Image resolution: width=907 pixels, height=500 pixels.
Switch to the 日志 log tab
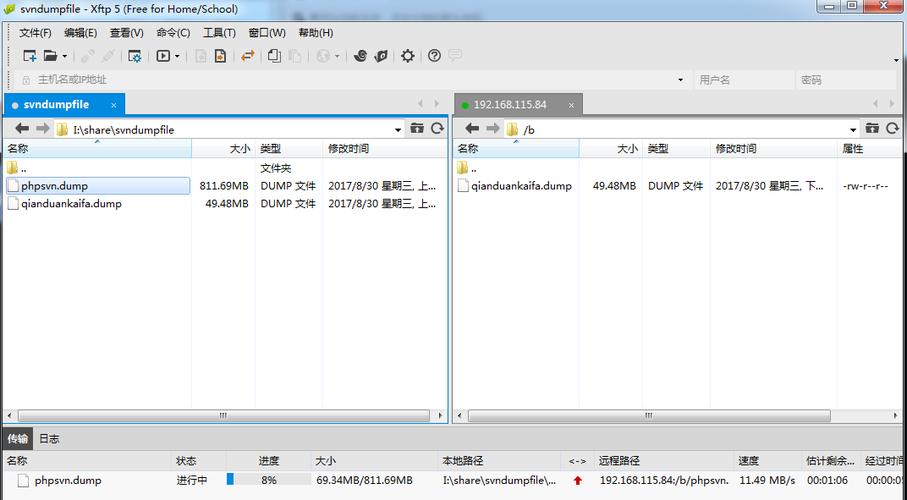click(x=49, y=439)
